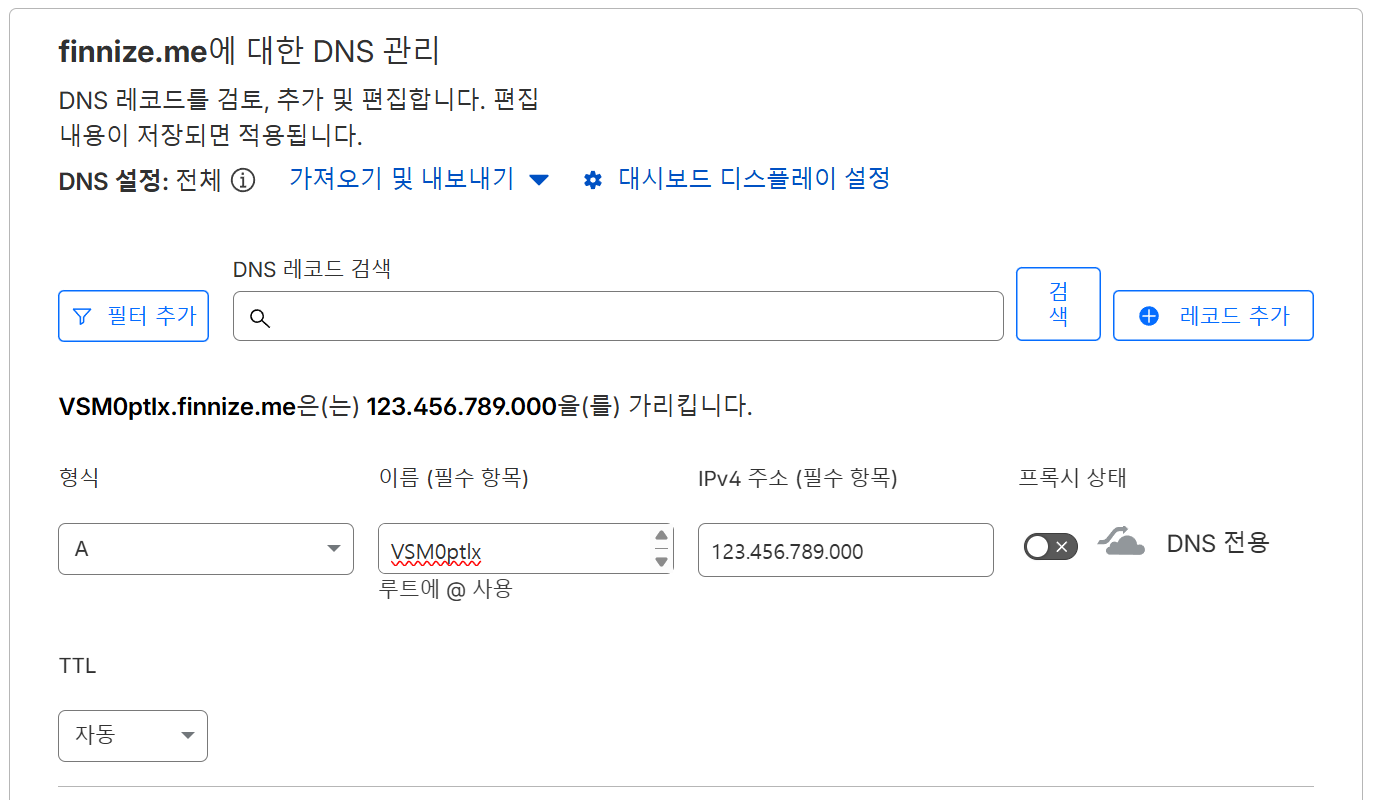Click the chevron on 가져오기 및 내보내기
The height and width of the screenshot is (800, 1373).
[538, 179]
